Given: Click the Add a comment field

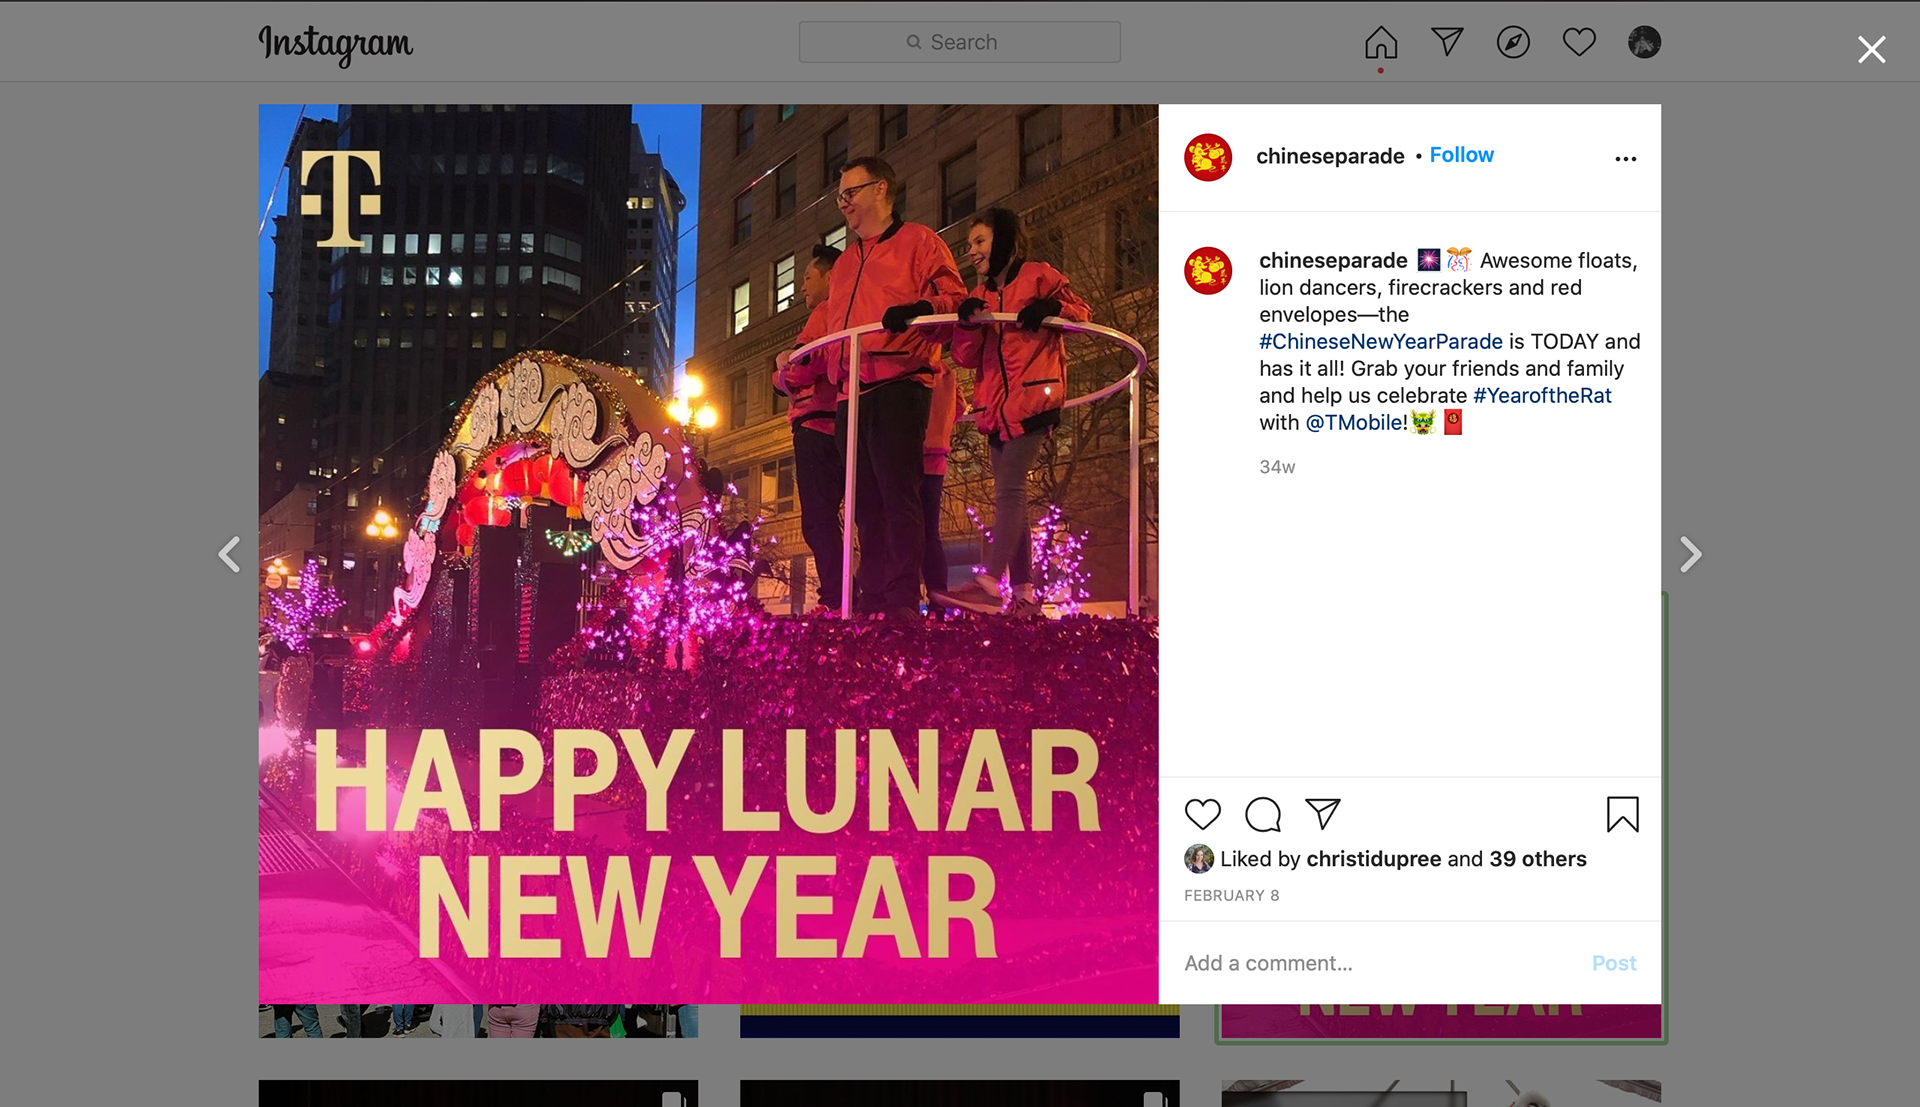Looking at the screenshot, I should [x=1380, y=963].
